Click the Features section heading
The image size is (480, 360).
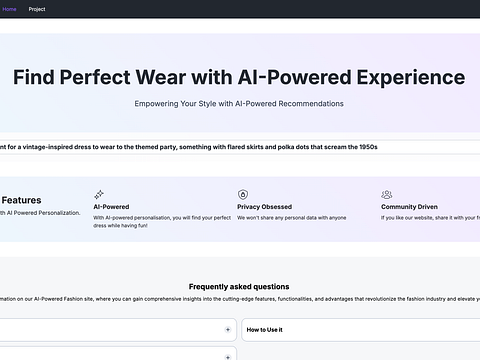tap(21, 200)
